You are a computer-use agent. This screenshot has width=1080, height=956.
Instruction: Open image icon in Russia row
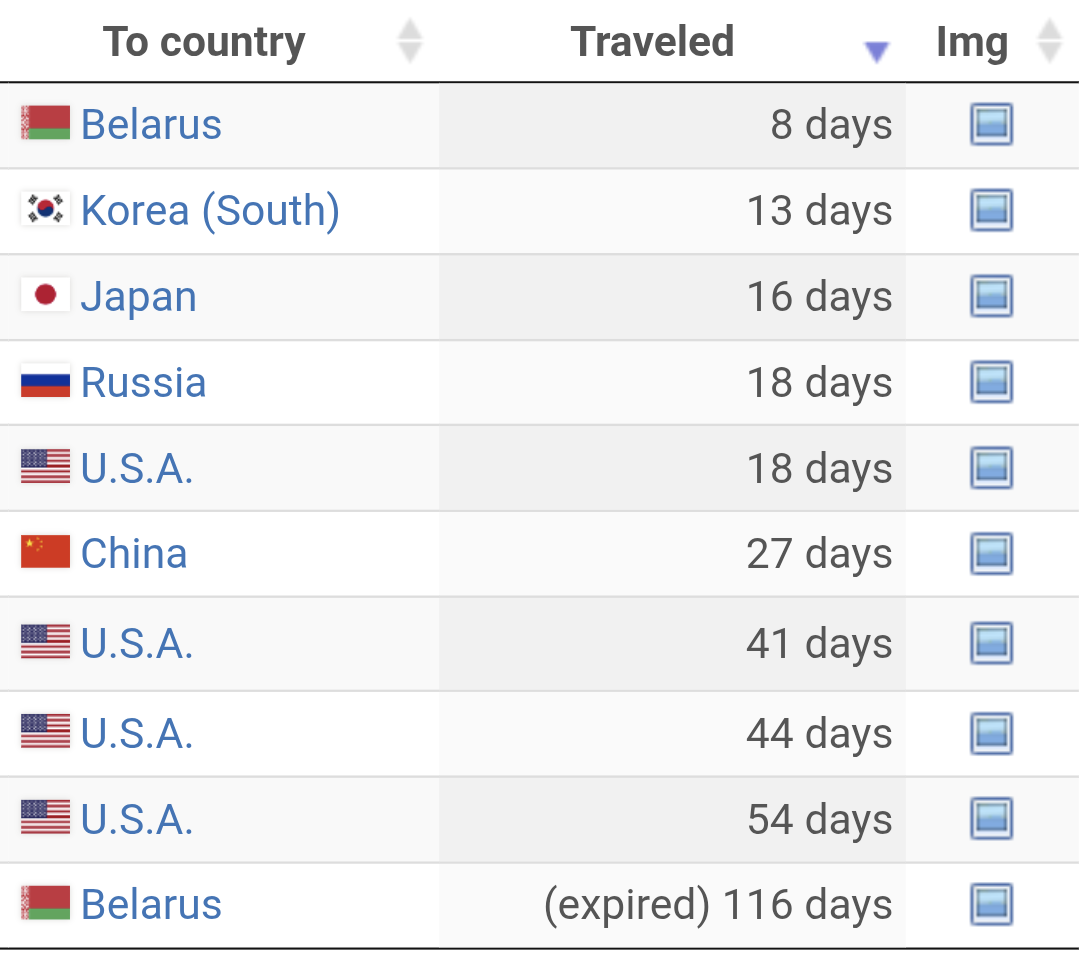point(991,383)
